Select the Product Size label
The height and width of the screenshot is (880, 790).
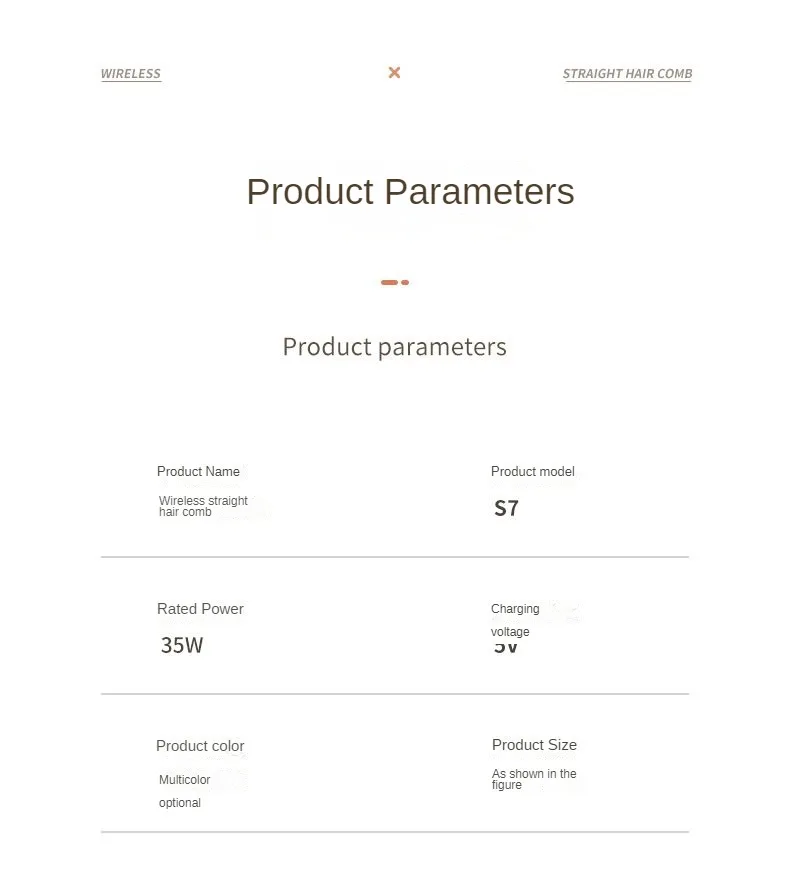[534, 745]
